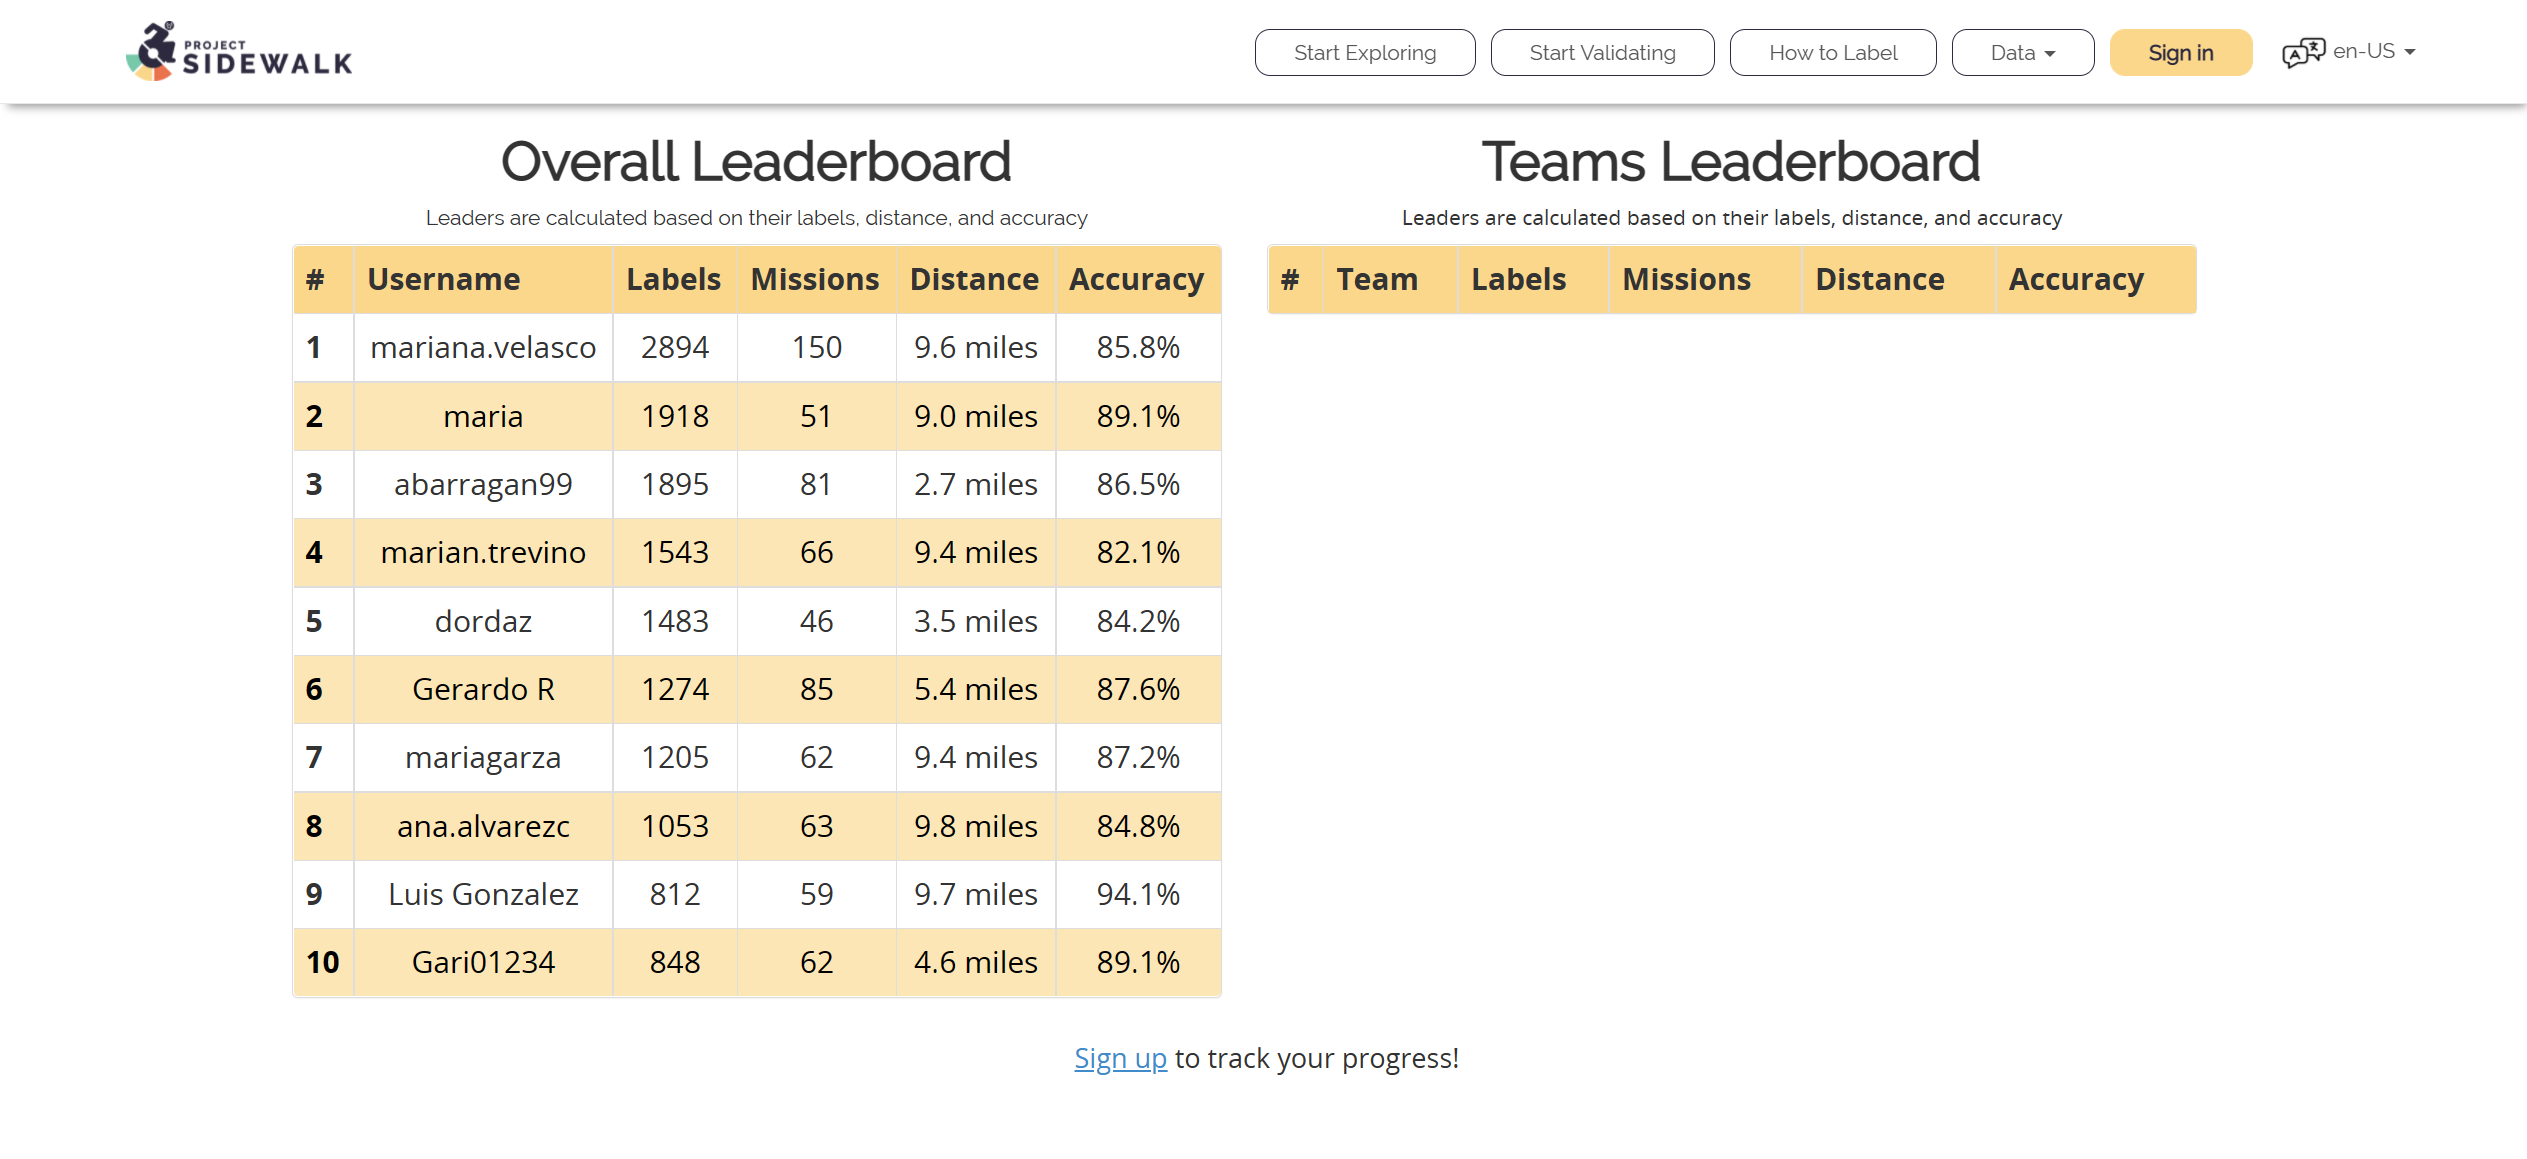
Task: Click the Labels column header
Action: [674, 279]
